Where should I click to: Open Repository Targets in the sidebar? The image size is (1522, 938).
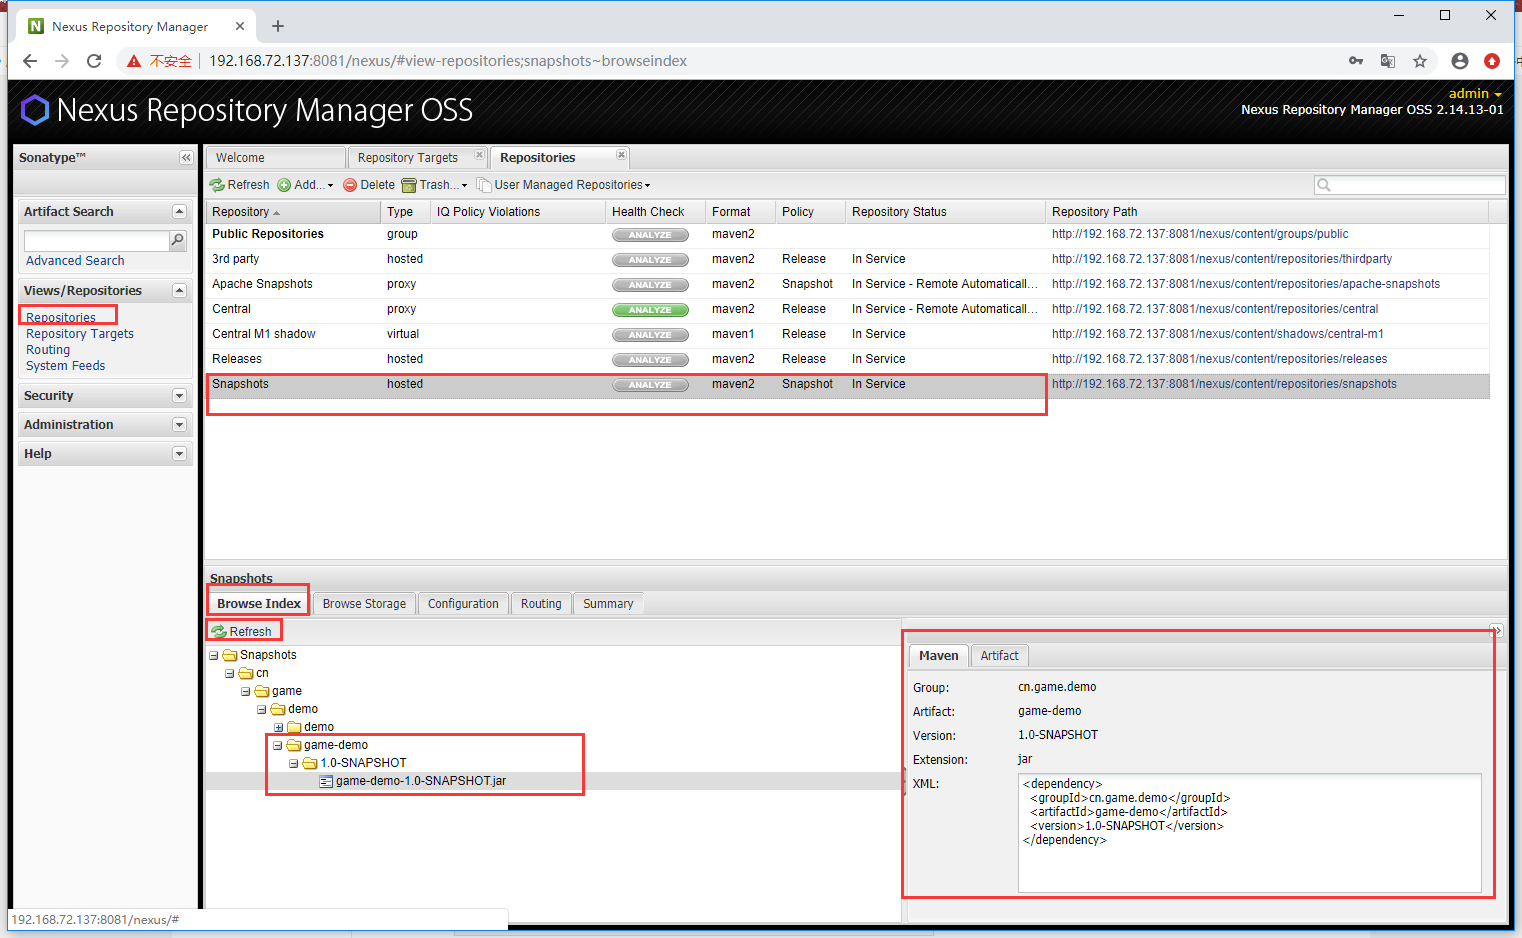[80, 334]
